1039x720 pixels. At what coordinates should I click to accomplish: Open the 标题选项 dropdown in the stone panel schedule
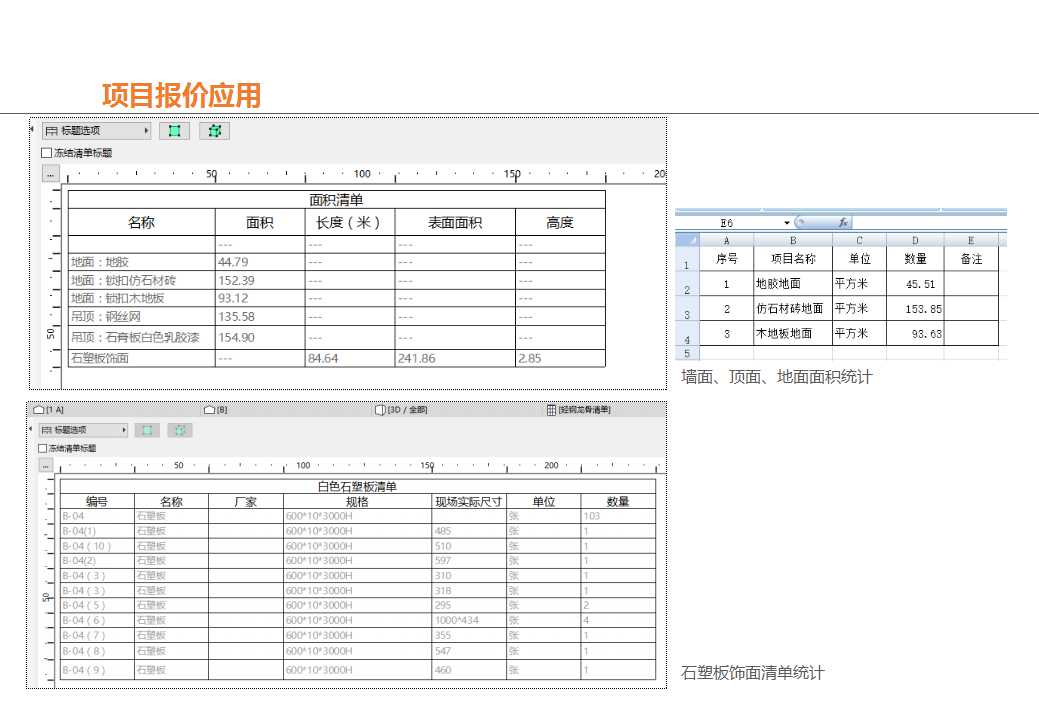[126, 430]
